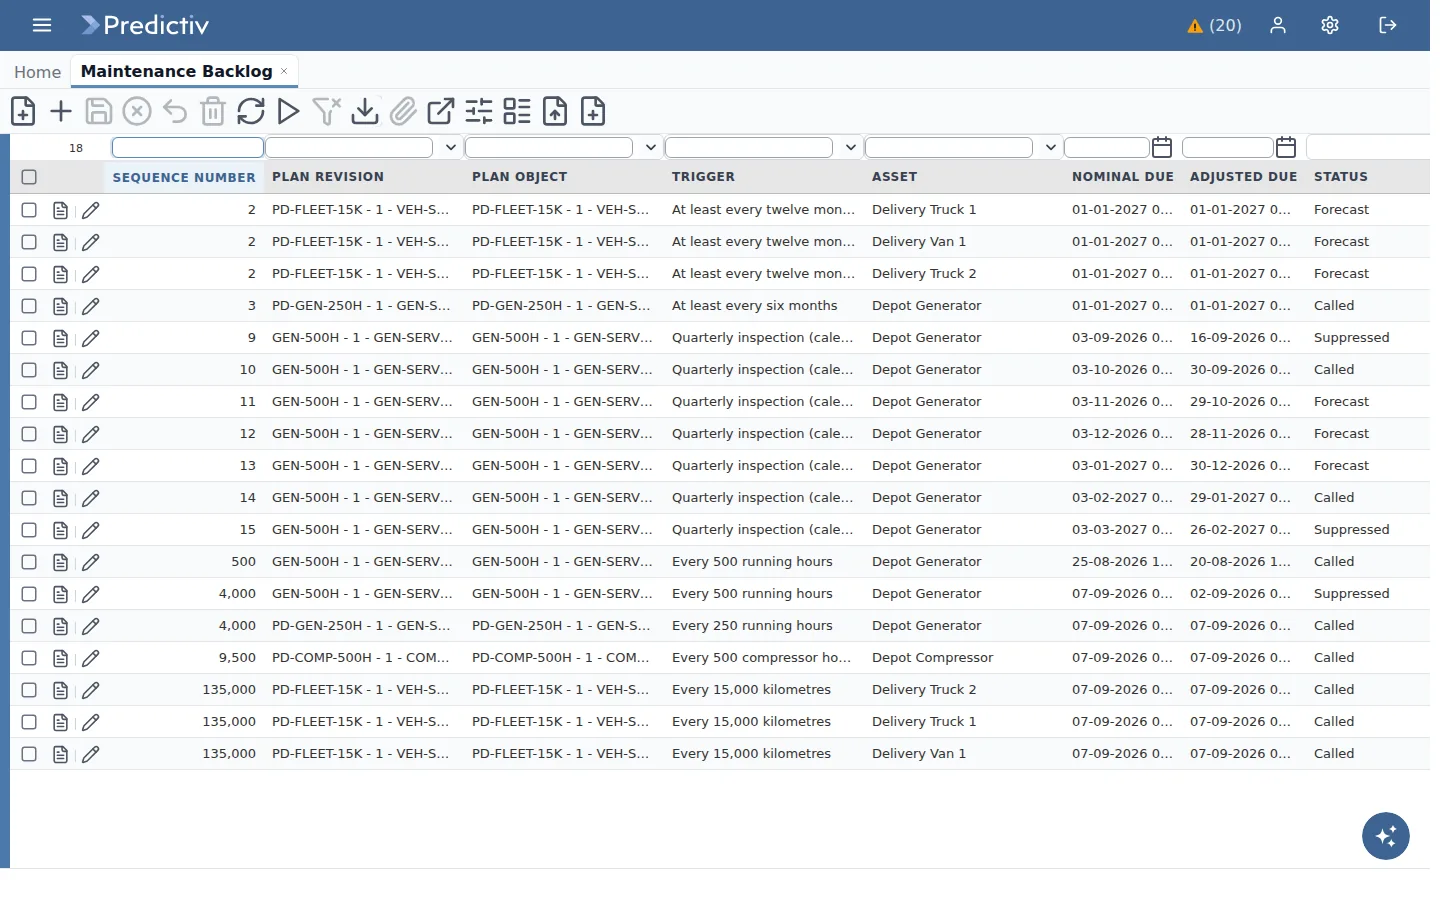Expand the Trigger filter dropdown
Screen dimensions: 1440x900
pyautogui.click(x=851, y=148)
